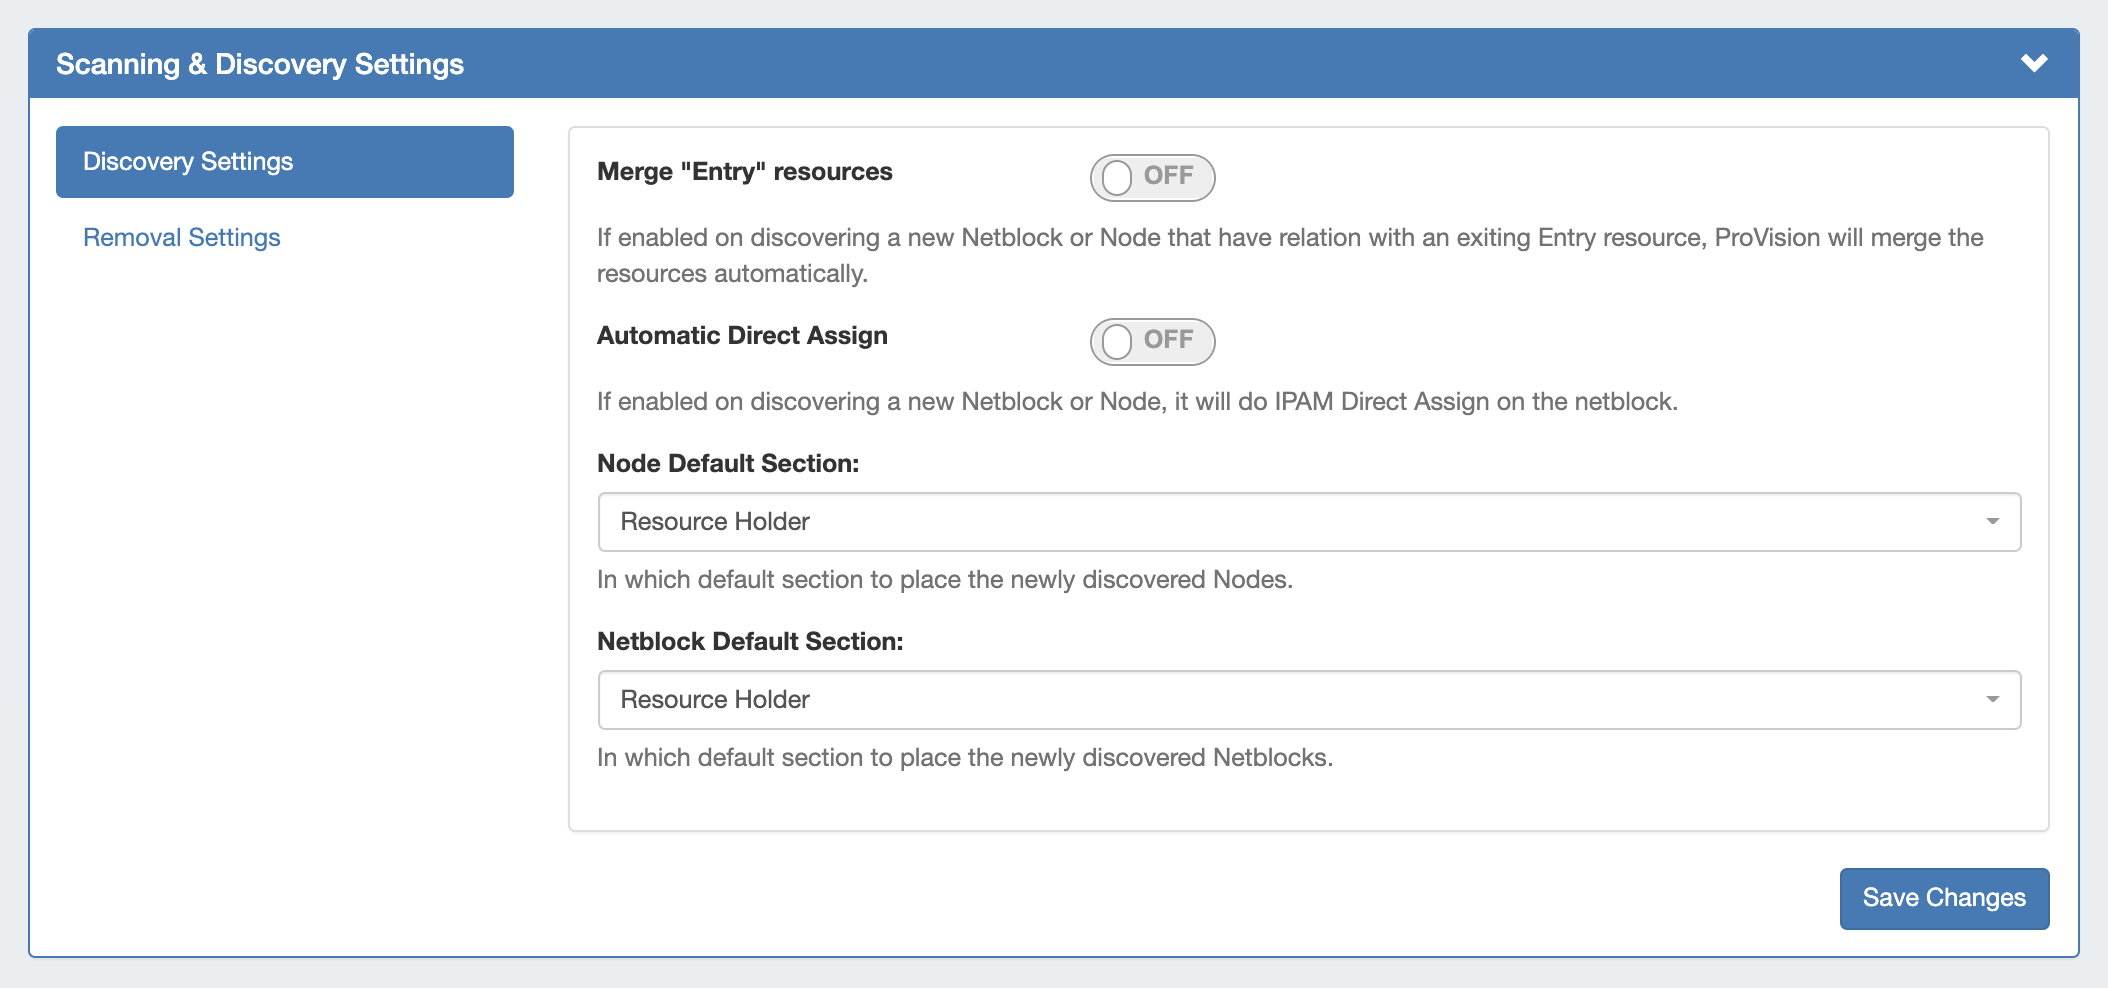This screenshot has height=988, width=2108.
Task: Click the Automatic Direct Assign switch's knob
Action: tap(1117, 342)
